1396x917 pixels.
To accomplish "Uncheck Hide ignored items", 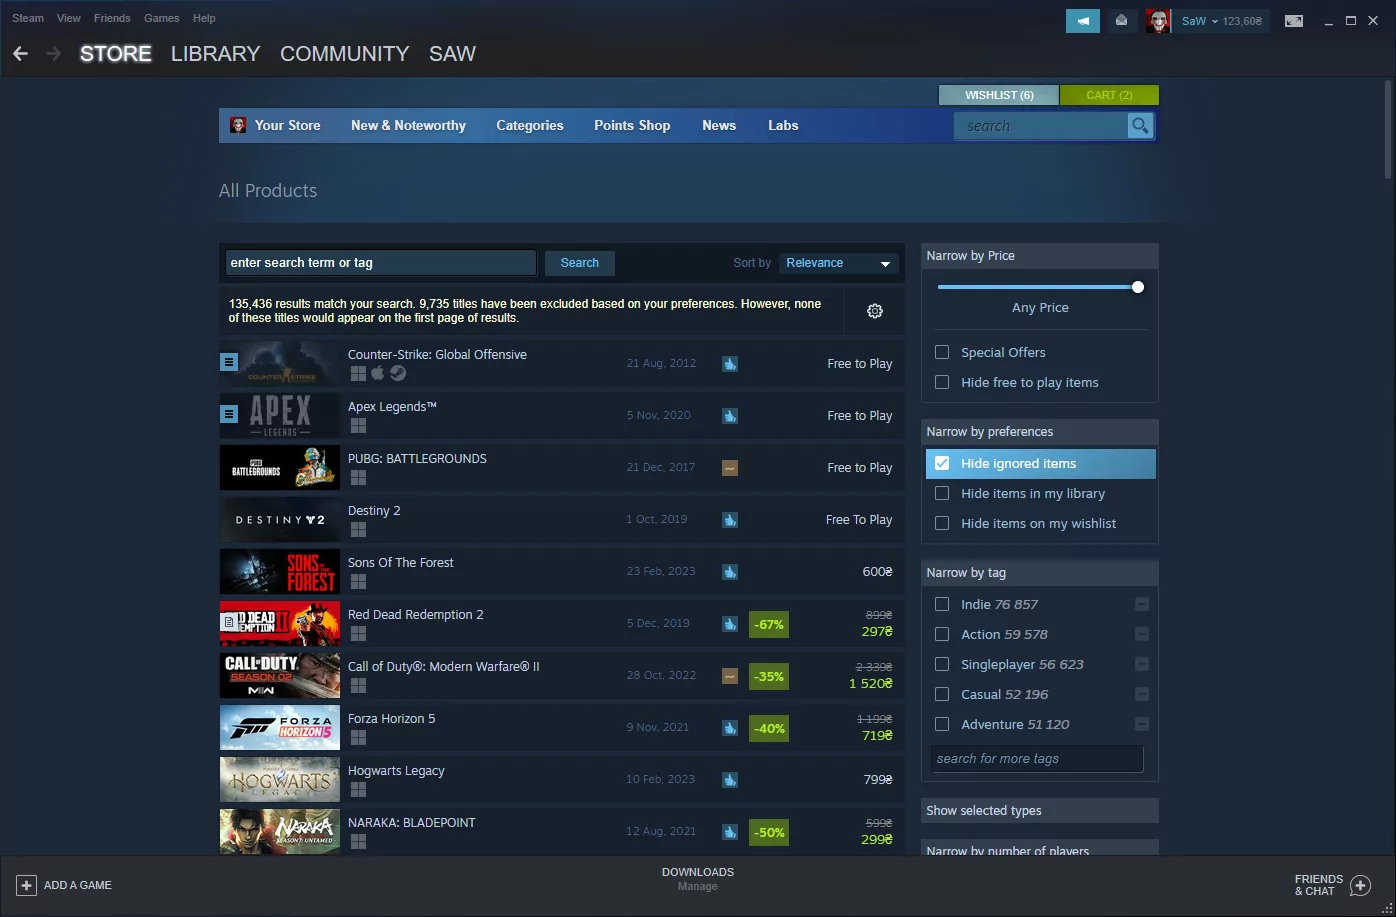I will coord(942,463).
